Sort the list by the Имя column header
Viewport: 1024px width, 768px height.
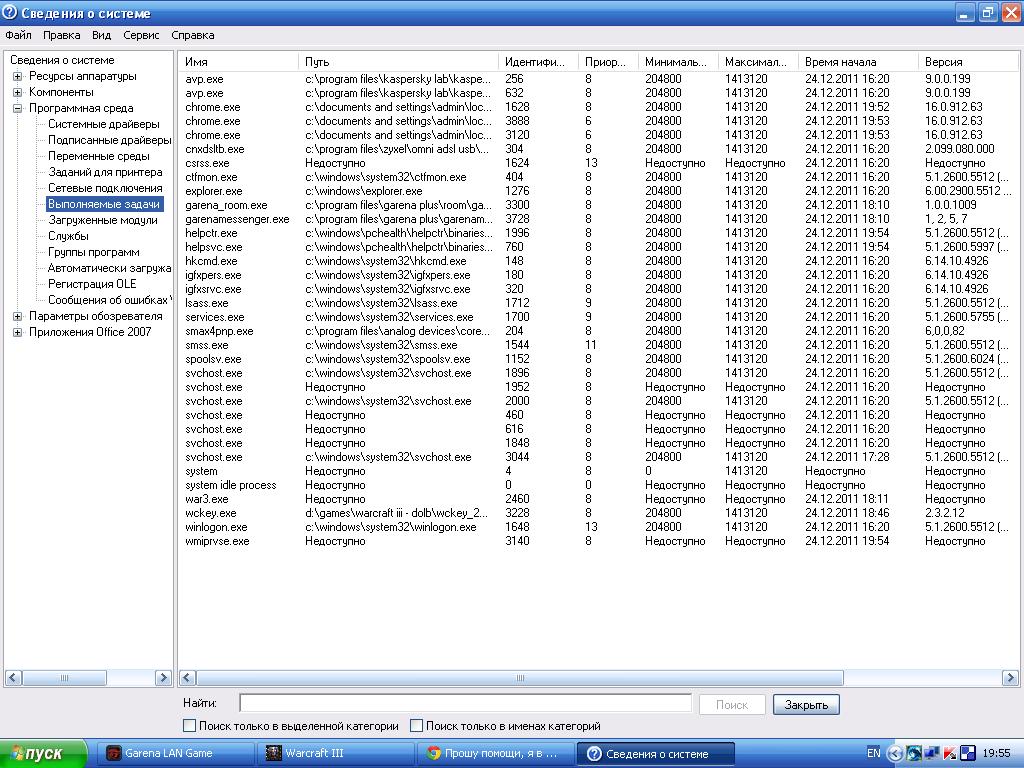pyautogui.click(x=238, y=62)
